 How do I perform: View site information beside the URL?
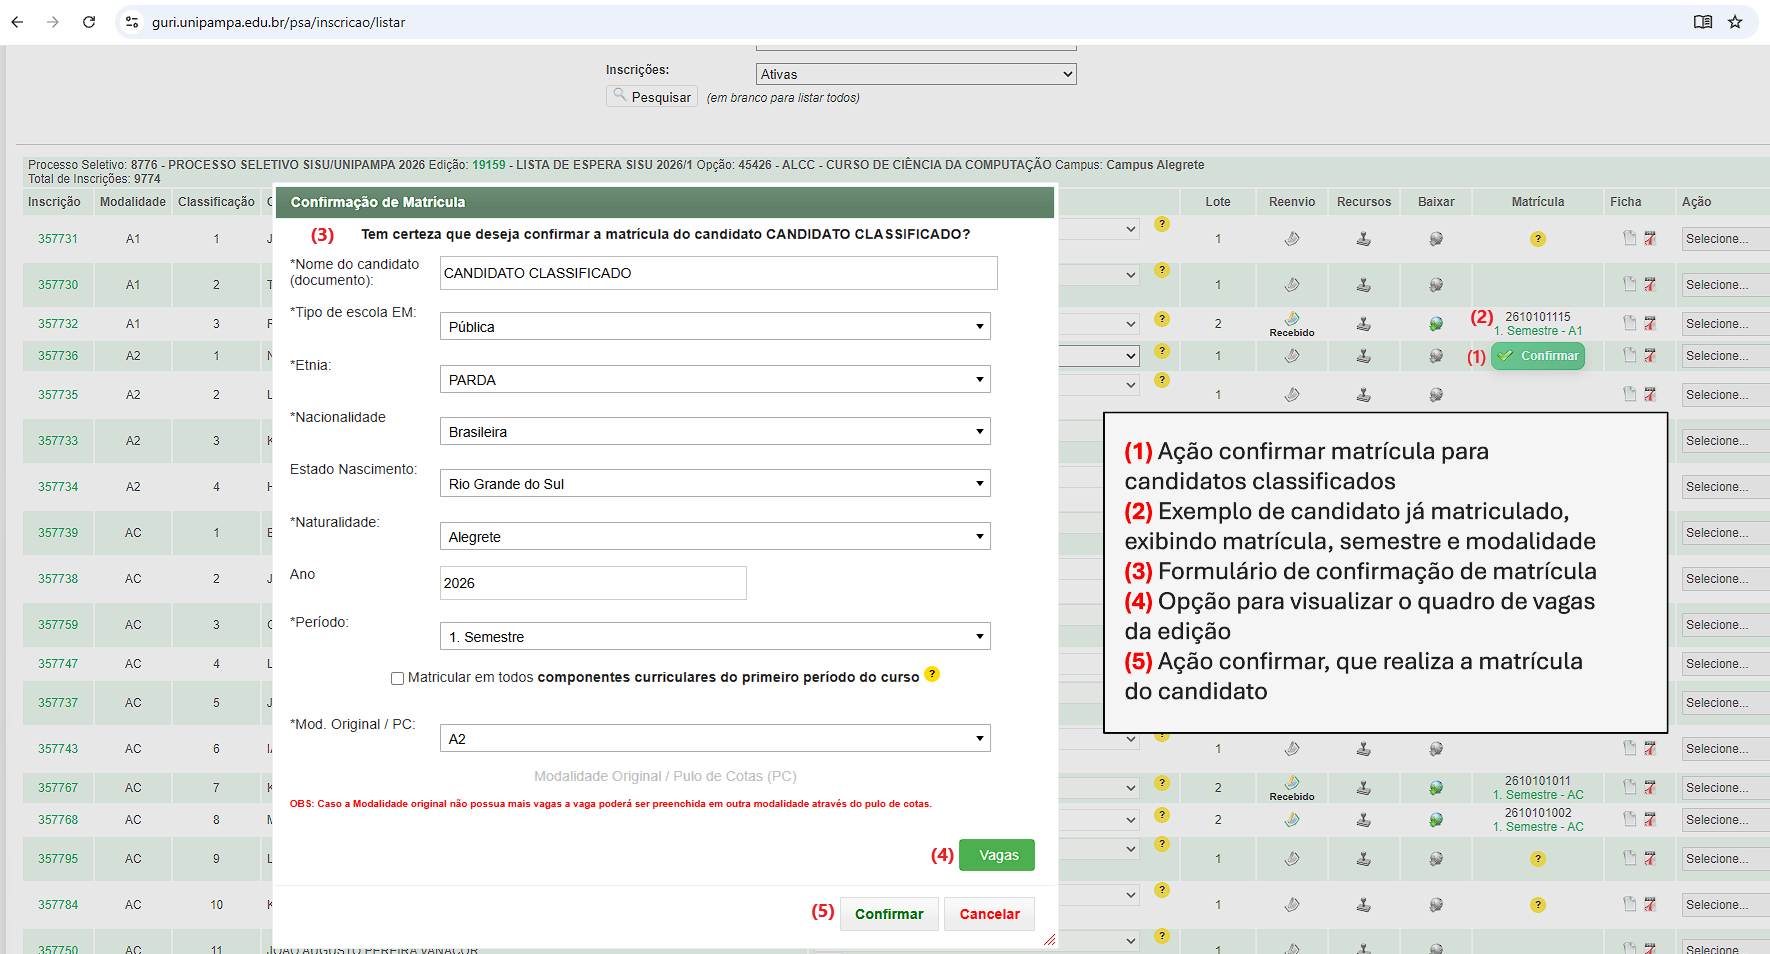pyautogui.click(x=132, y=22)
